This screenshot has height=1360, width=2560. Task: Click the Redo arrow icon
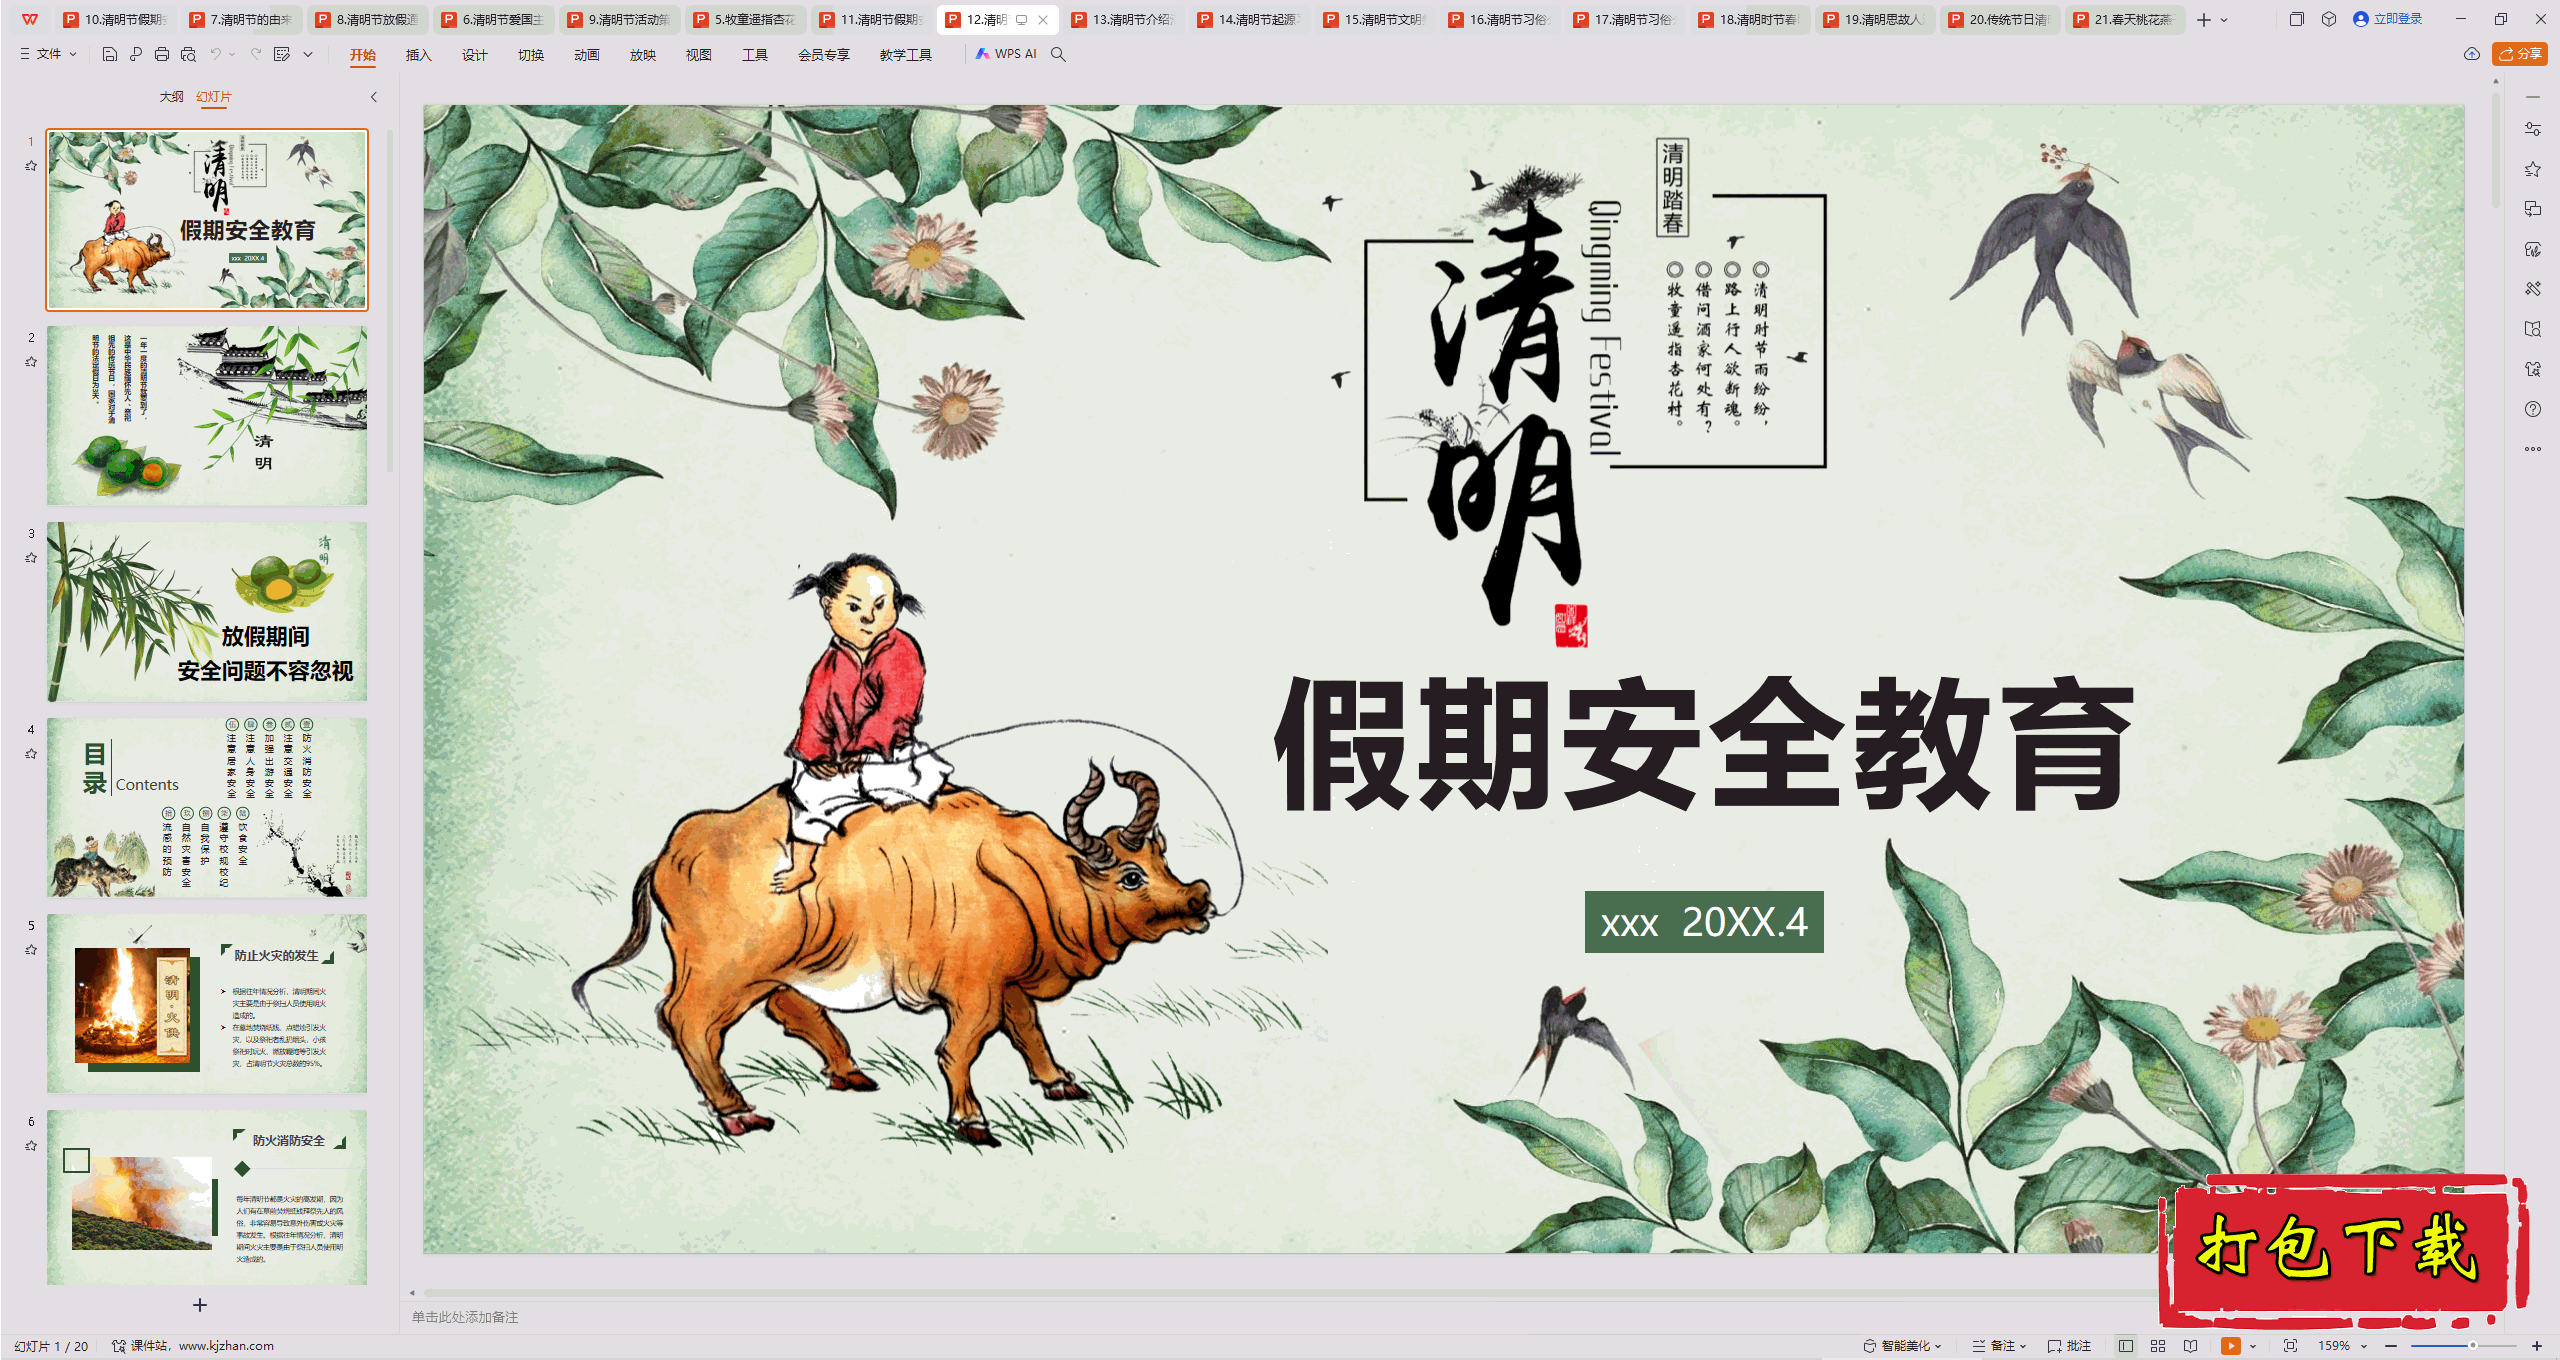pos(256,54)
